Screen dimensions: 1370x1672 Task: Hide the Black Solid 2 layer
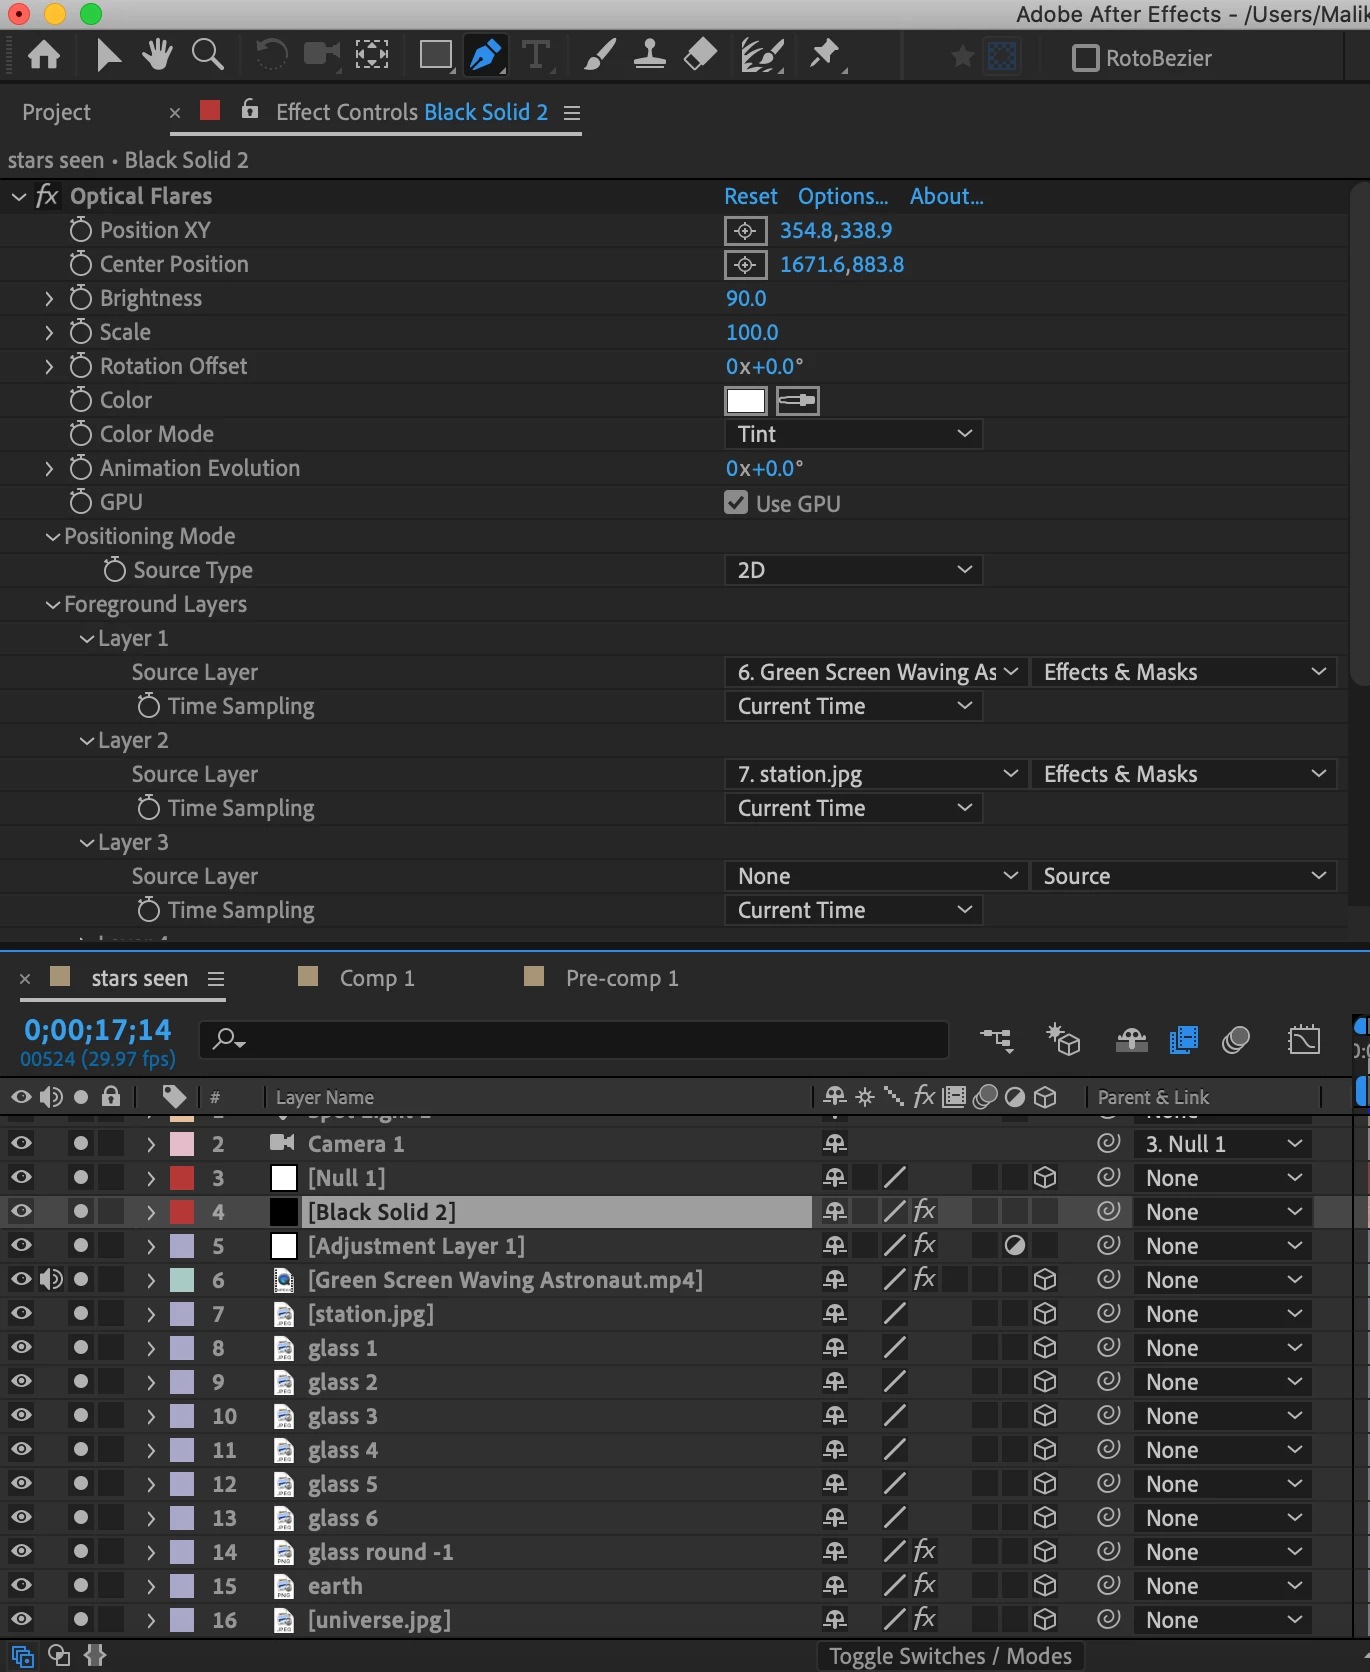pos(21,1211)
